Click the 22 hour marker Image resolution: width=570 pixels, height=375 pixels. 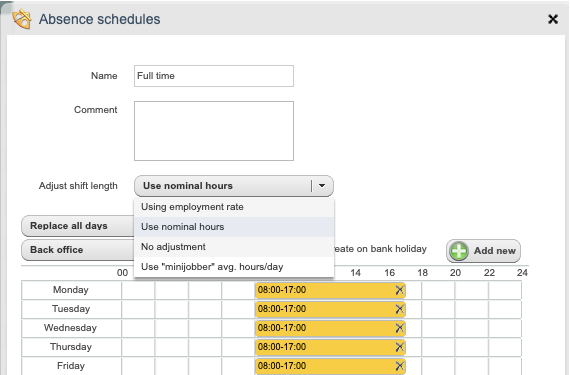pos(489,273)
